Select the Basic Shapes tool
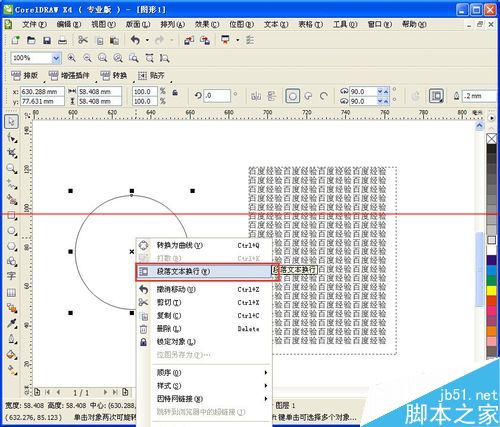Screen dimensions: 500x427 [12, 262]
